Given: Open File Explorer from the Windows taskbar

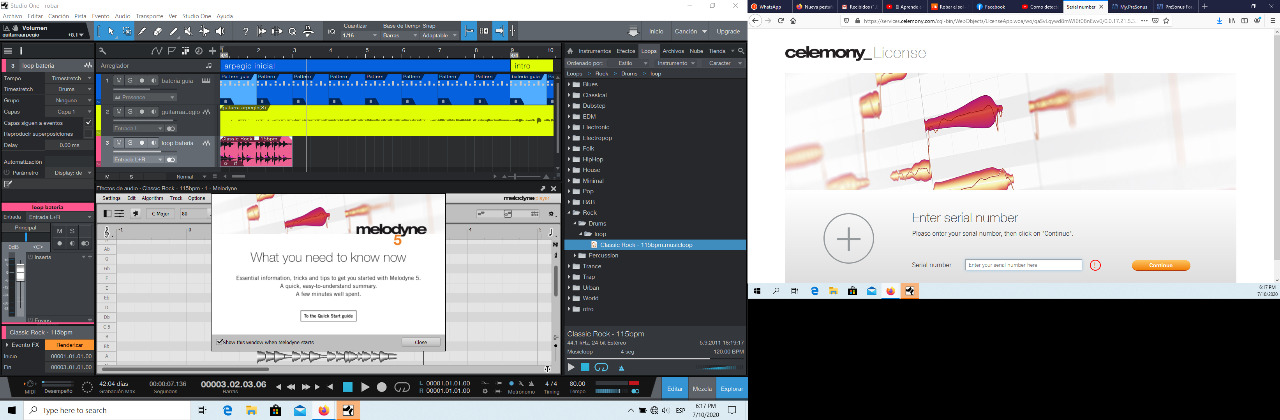Looking at the screenshot, I should point(251,410).
